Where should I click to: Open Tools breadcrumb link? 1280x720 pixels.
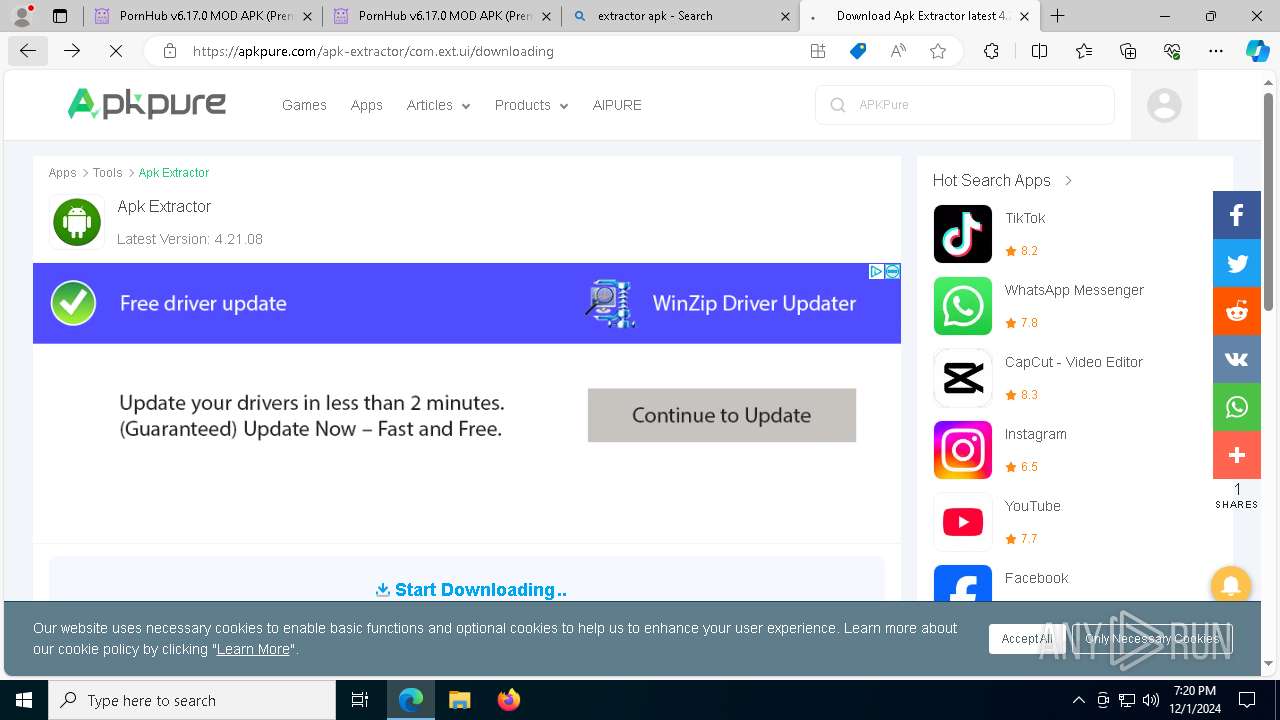pyautogui.click(x=108, y=173)
